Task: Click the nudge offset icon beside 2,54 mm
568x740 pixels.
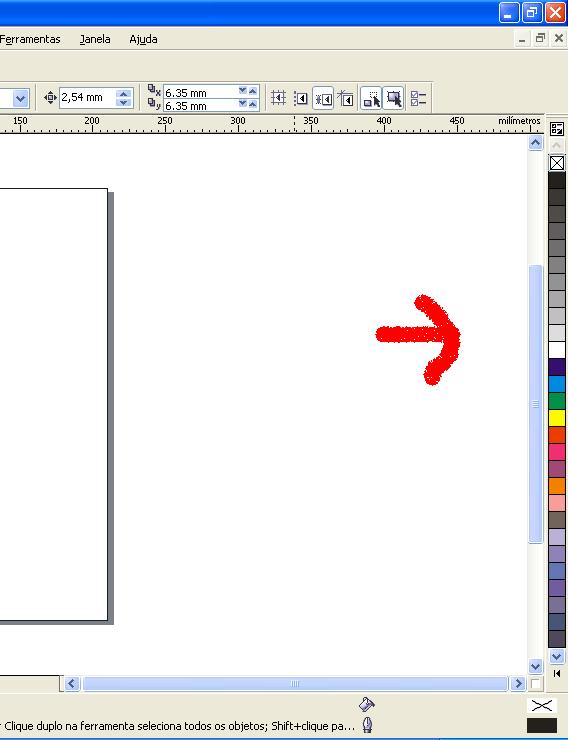Action: click(50, 98)
